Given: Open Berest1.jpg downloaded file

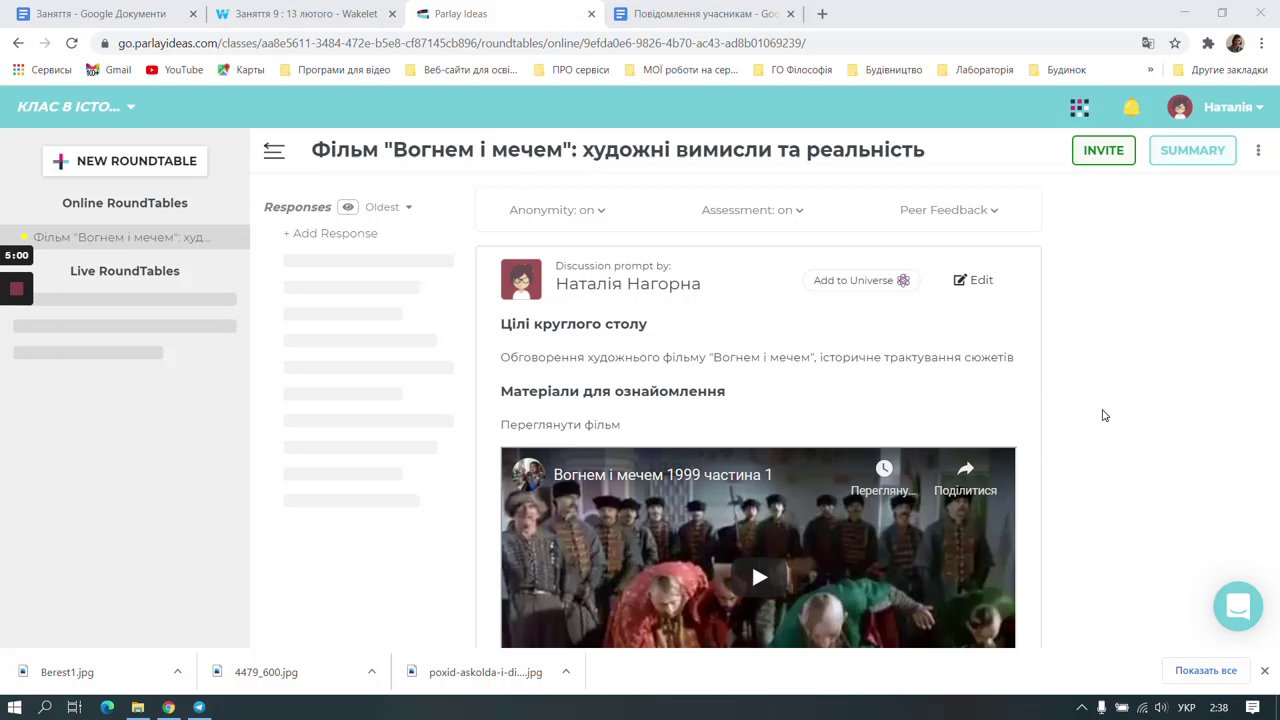Looking at the screenshot, I should coord(67,672).
